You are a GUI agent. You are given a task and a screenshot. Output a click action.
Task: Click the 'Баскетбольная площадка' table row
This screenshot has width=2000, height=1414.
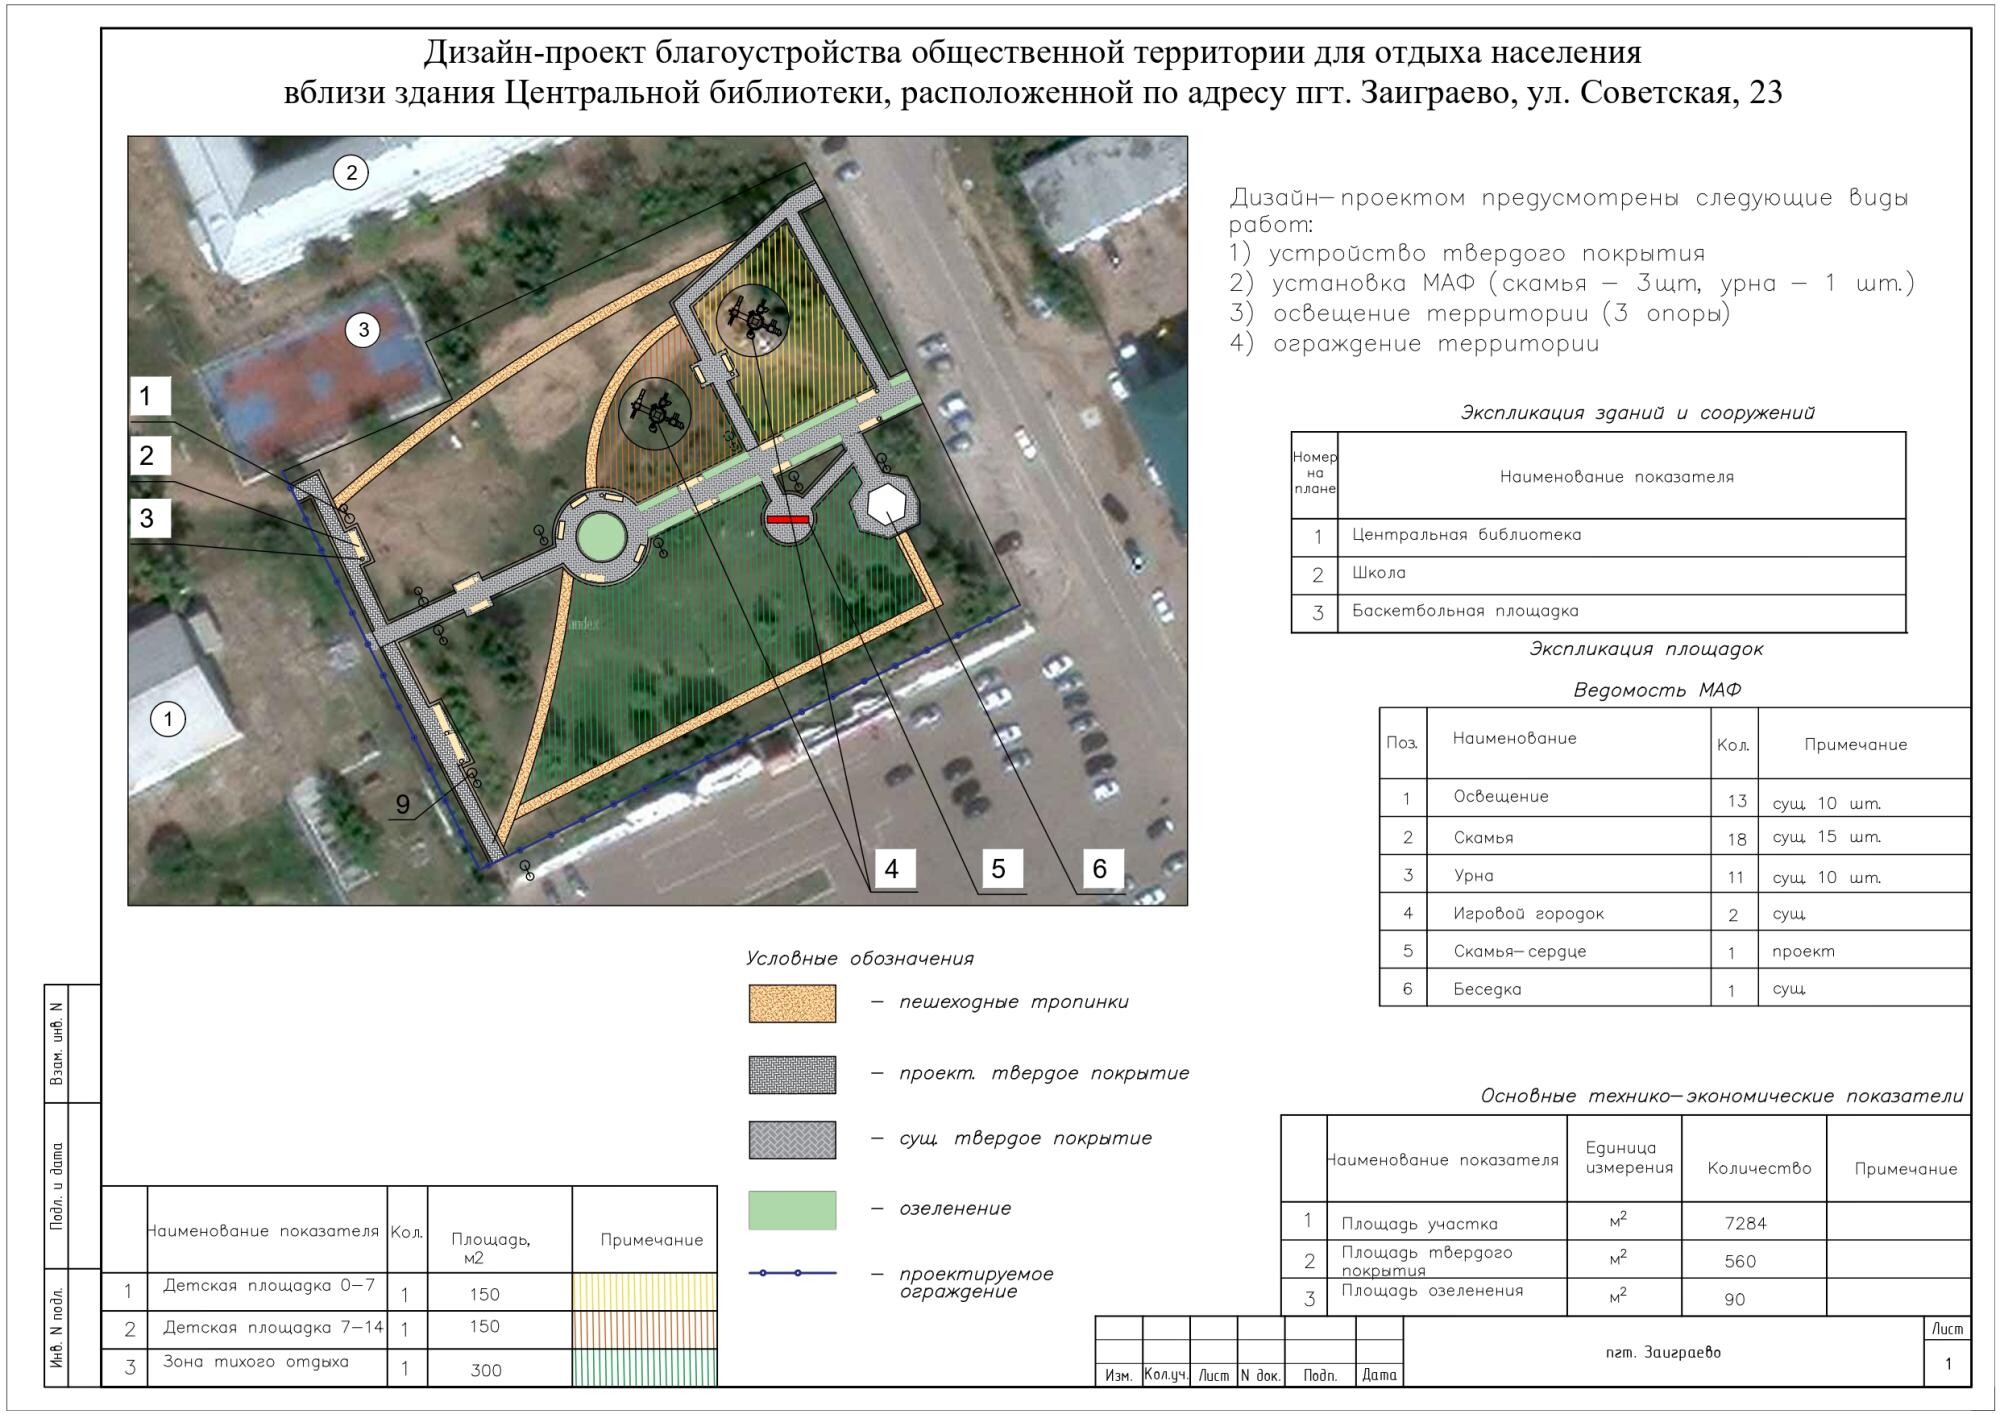tap(1598, 612)
